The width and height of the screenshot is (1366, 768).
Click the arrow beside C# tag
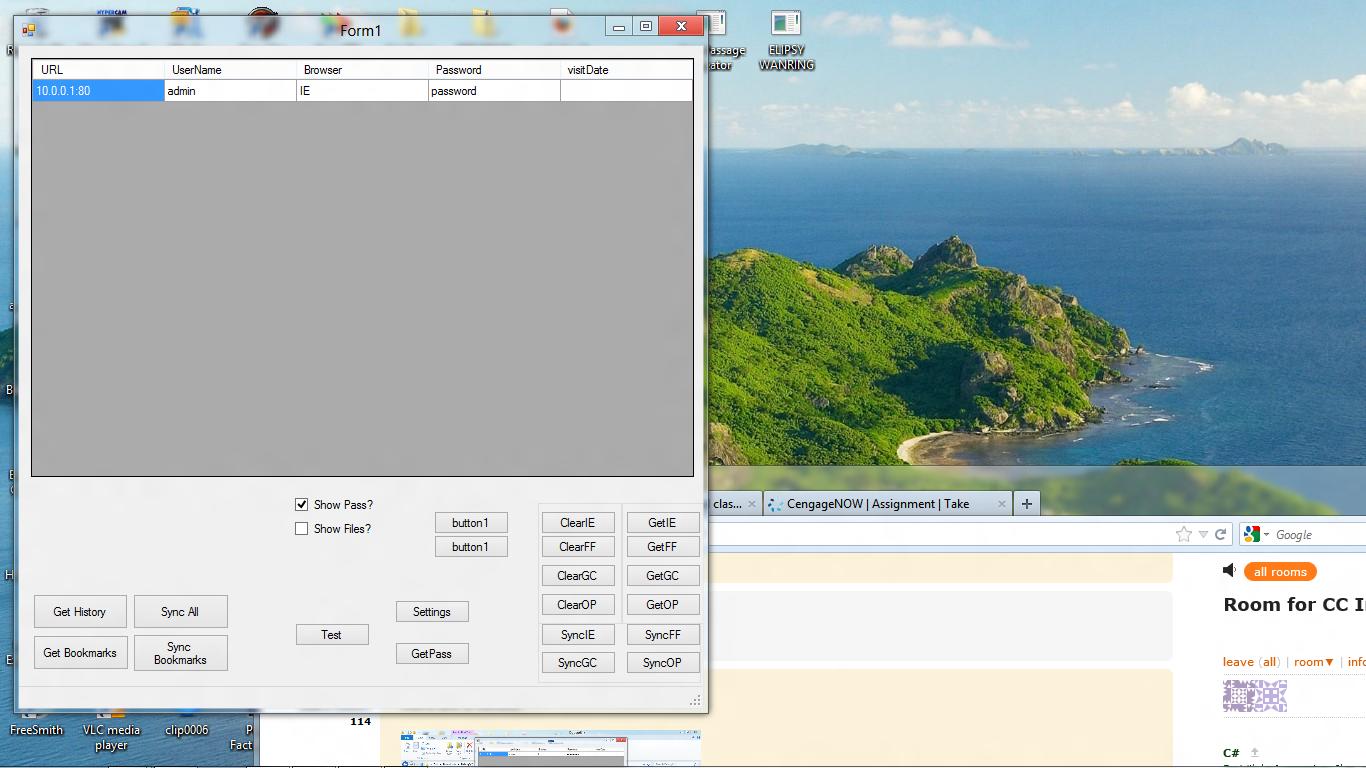pos(1254,753)
